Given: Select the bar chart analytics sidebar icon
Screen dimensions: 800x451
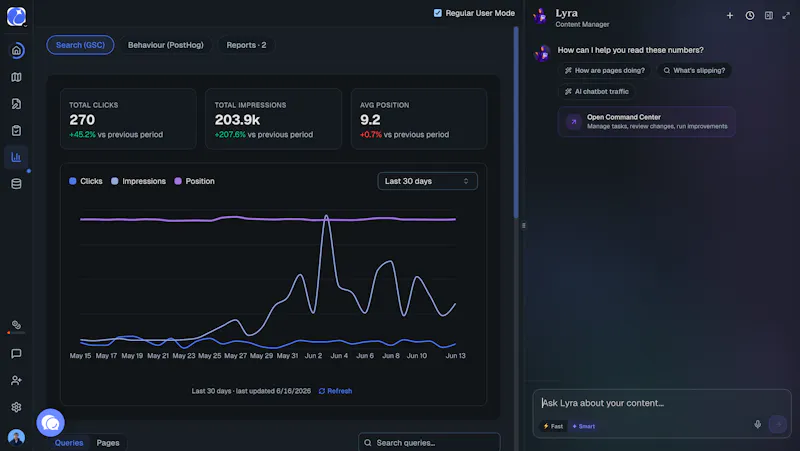Looking at the screenshot, I should pyautogui.click(x=16, y=157).
